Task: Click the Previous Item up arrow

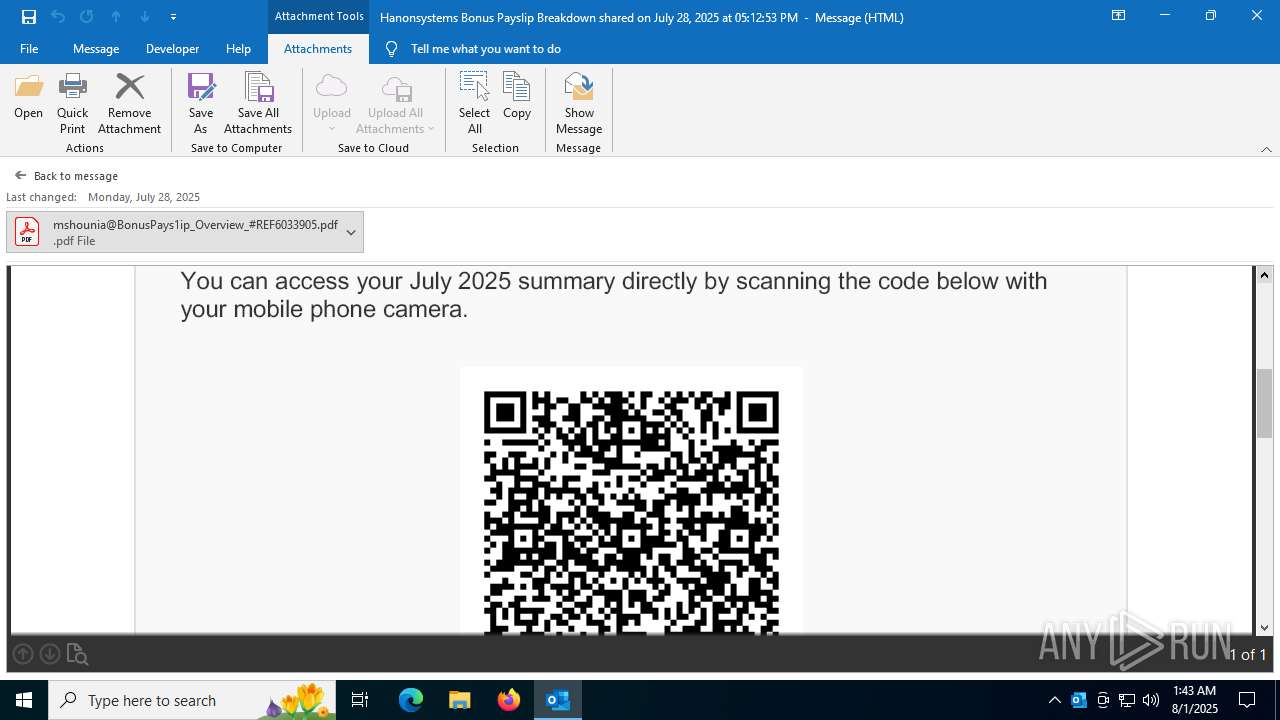Action: point(116,17)
